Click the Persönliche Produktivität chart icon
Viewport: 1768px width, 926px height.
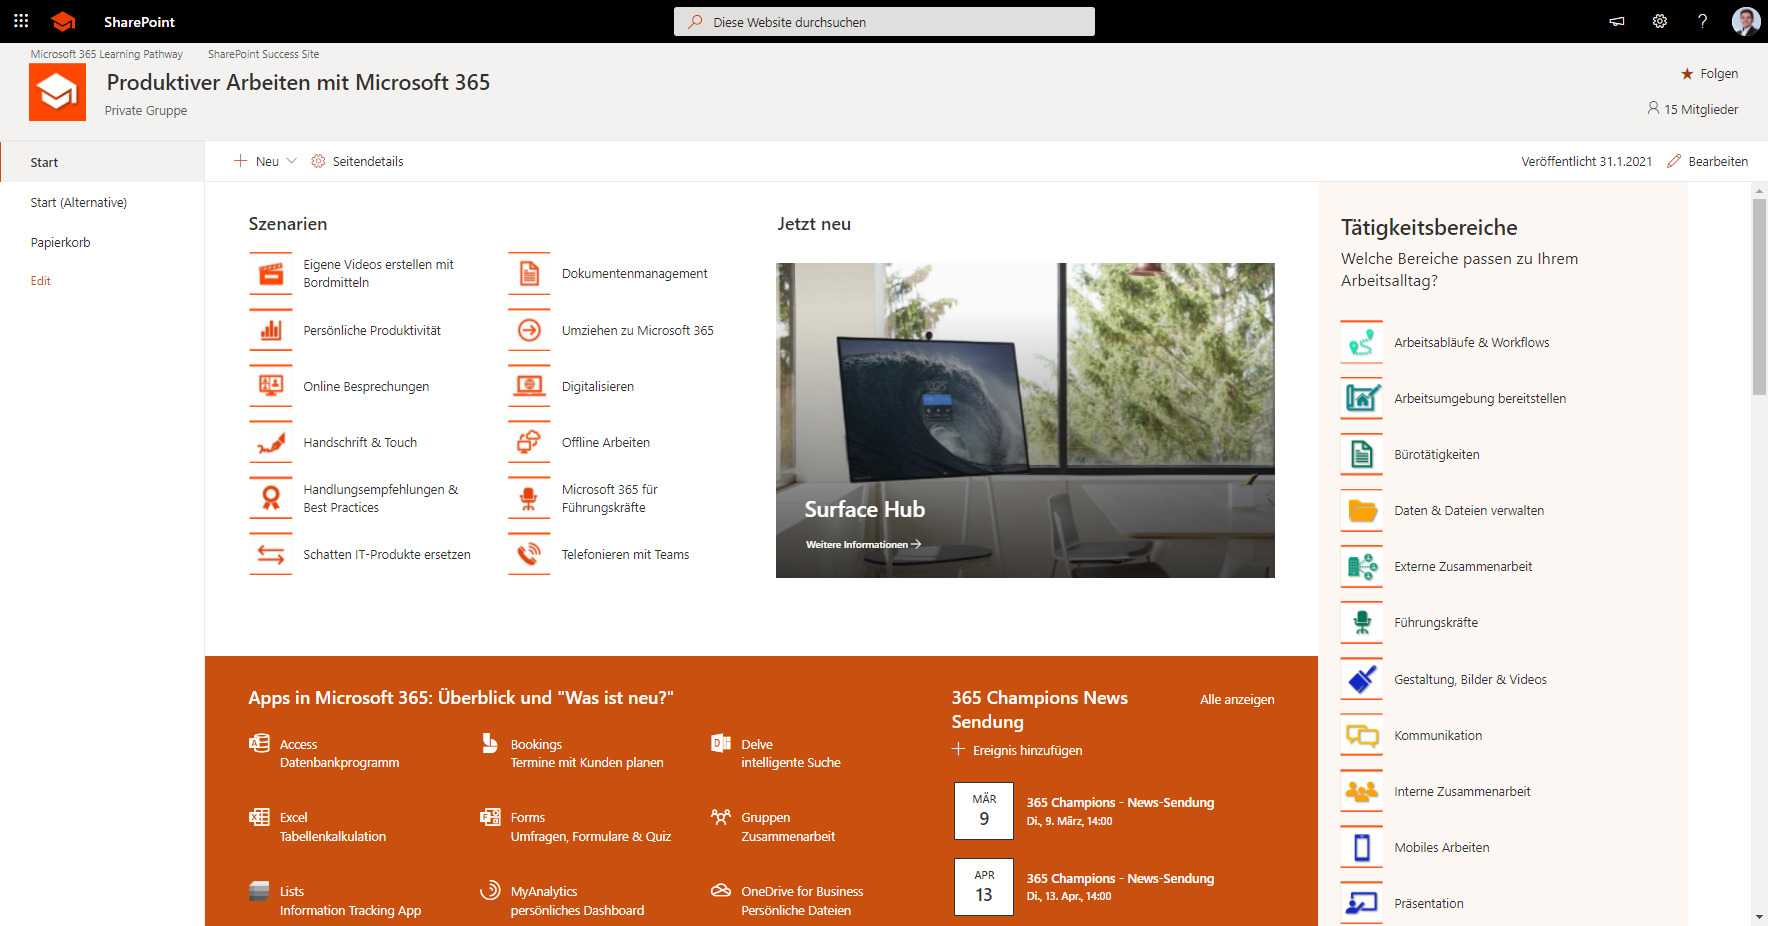[271, 330]
